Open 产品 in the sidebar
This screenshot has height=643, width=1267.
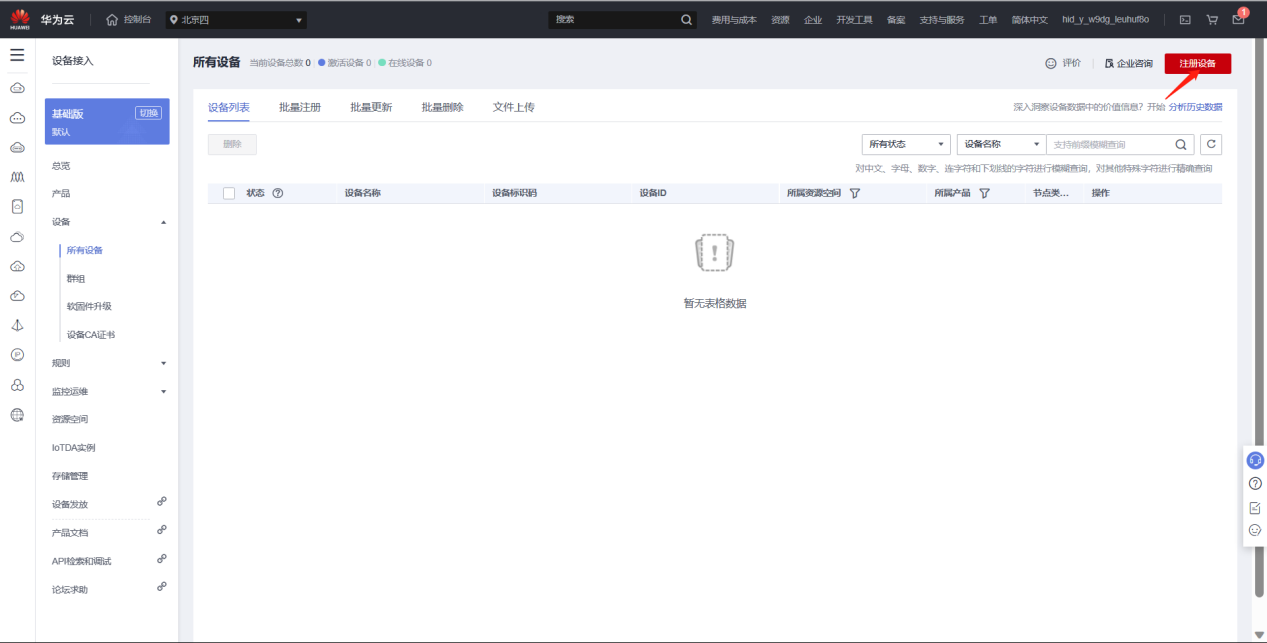[x=61, y=194]
